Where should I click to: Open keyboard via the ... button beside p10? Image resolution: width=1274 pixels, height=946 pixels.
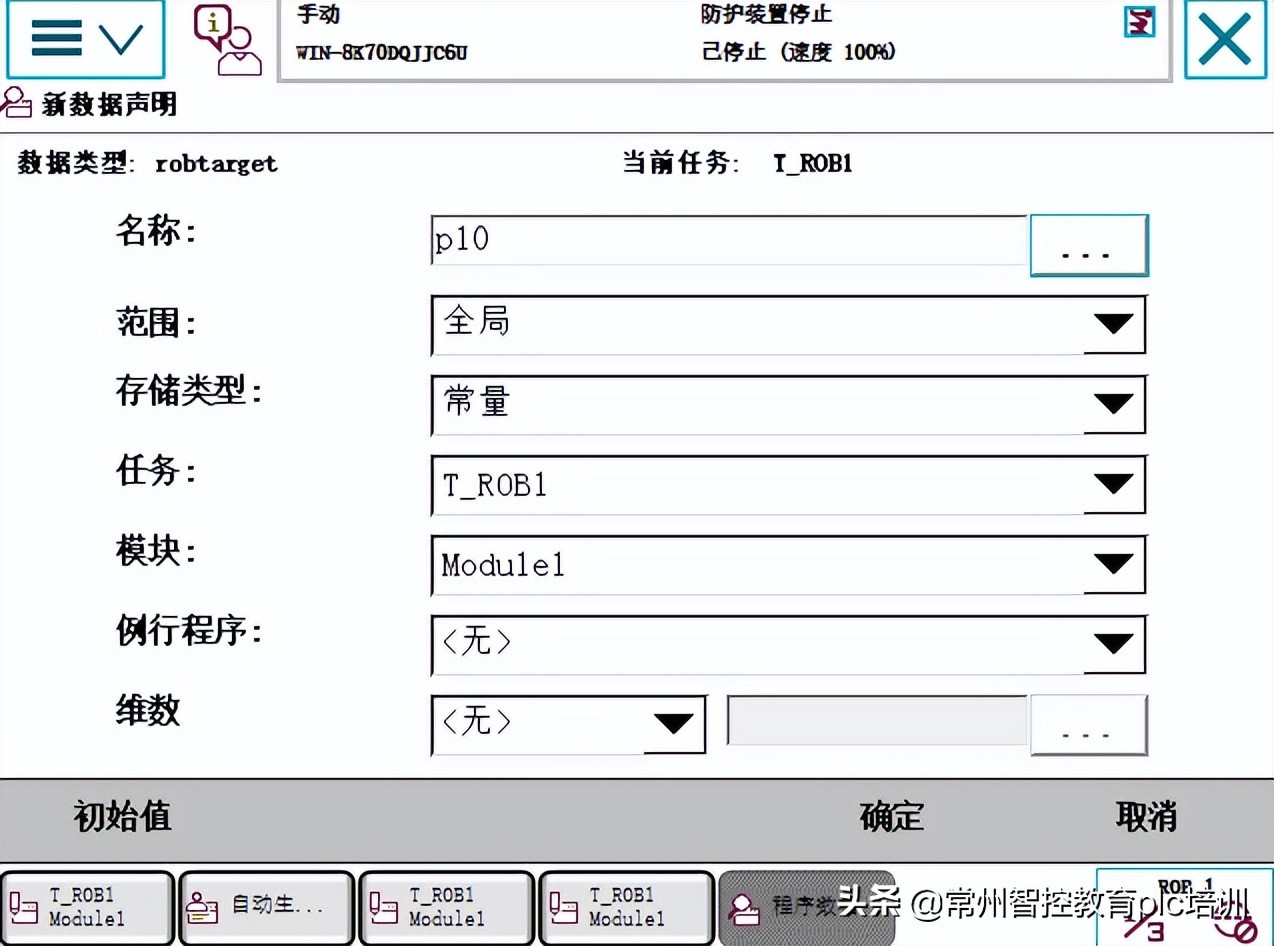(1088, 245)
